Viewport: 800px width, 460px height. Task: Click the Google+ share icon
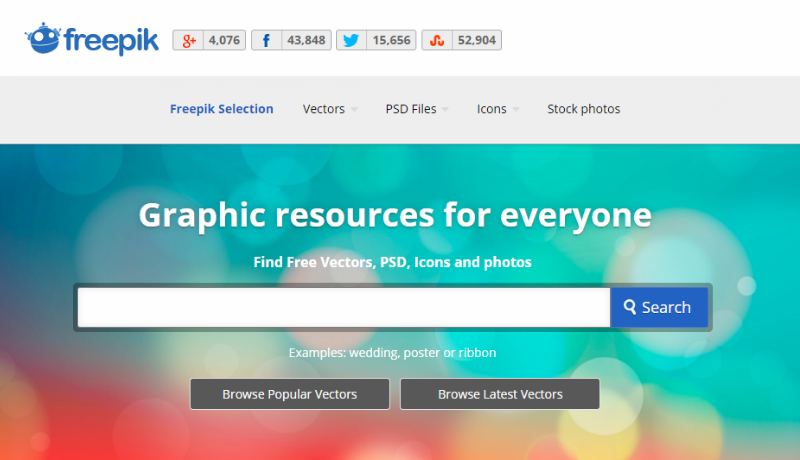188,40
